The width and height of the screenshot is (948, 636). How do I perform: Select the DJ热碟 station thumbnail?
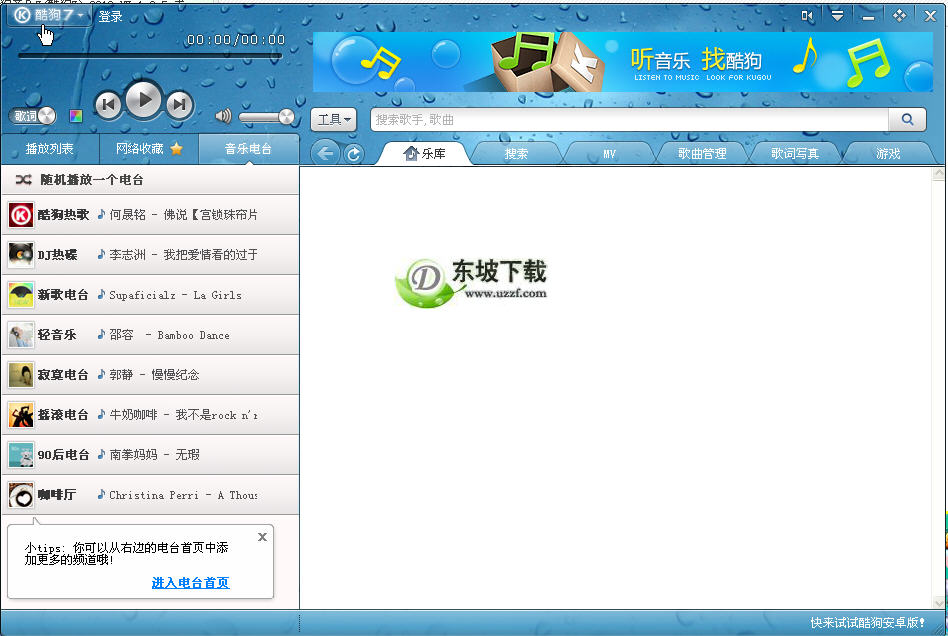pyautogui.click(x=21, y=255)
